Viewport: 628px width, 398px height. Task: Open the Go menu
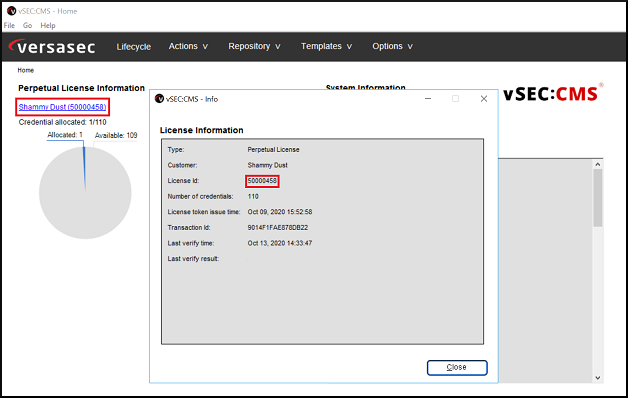pos(27,25)
